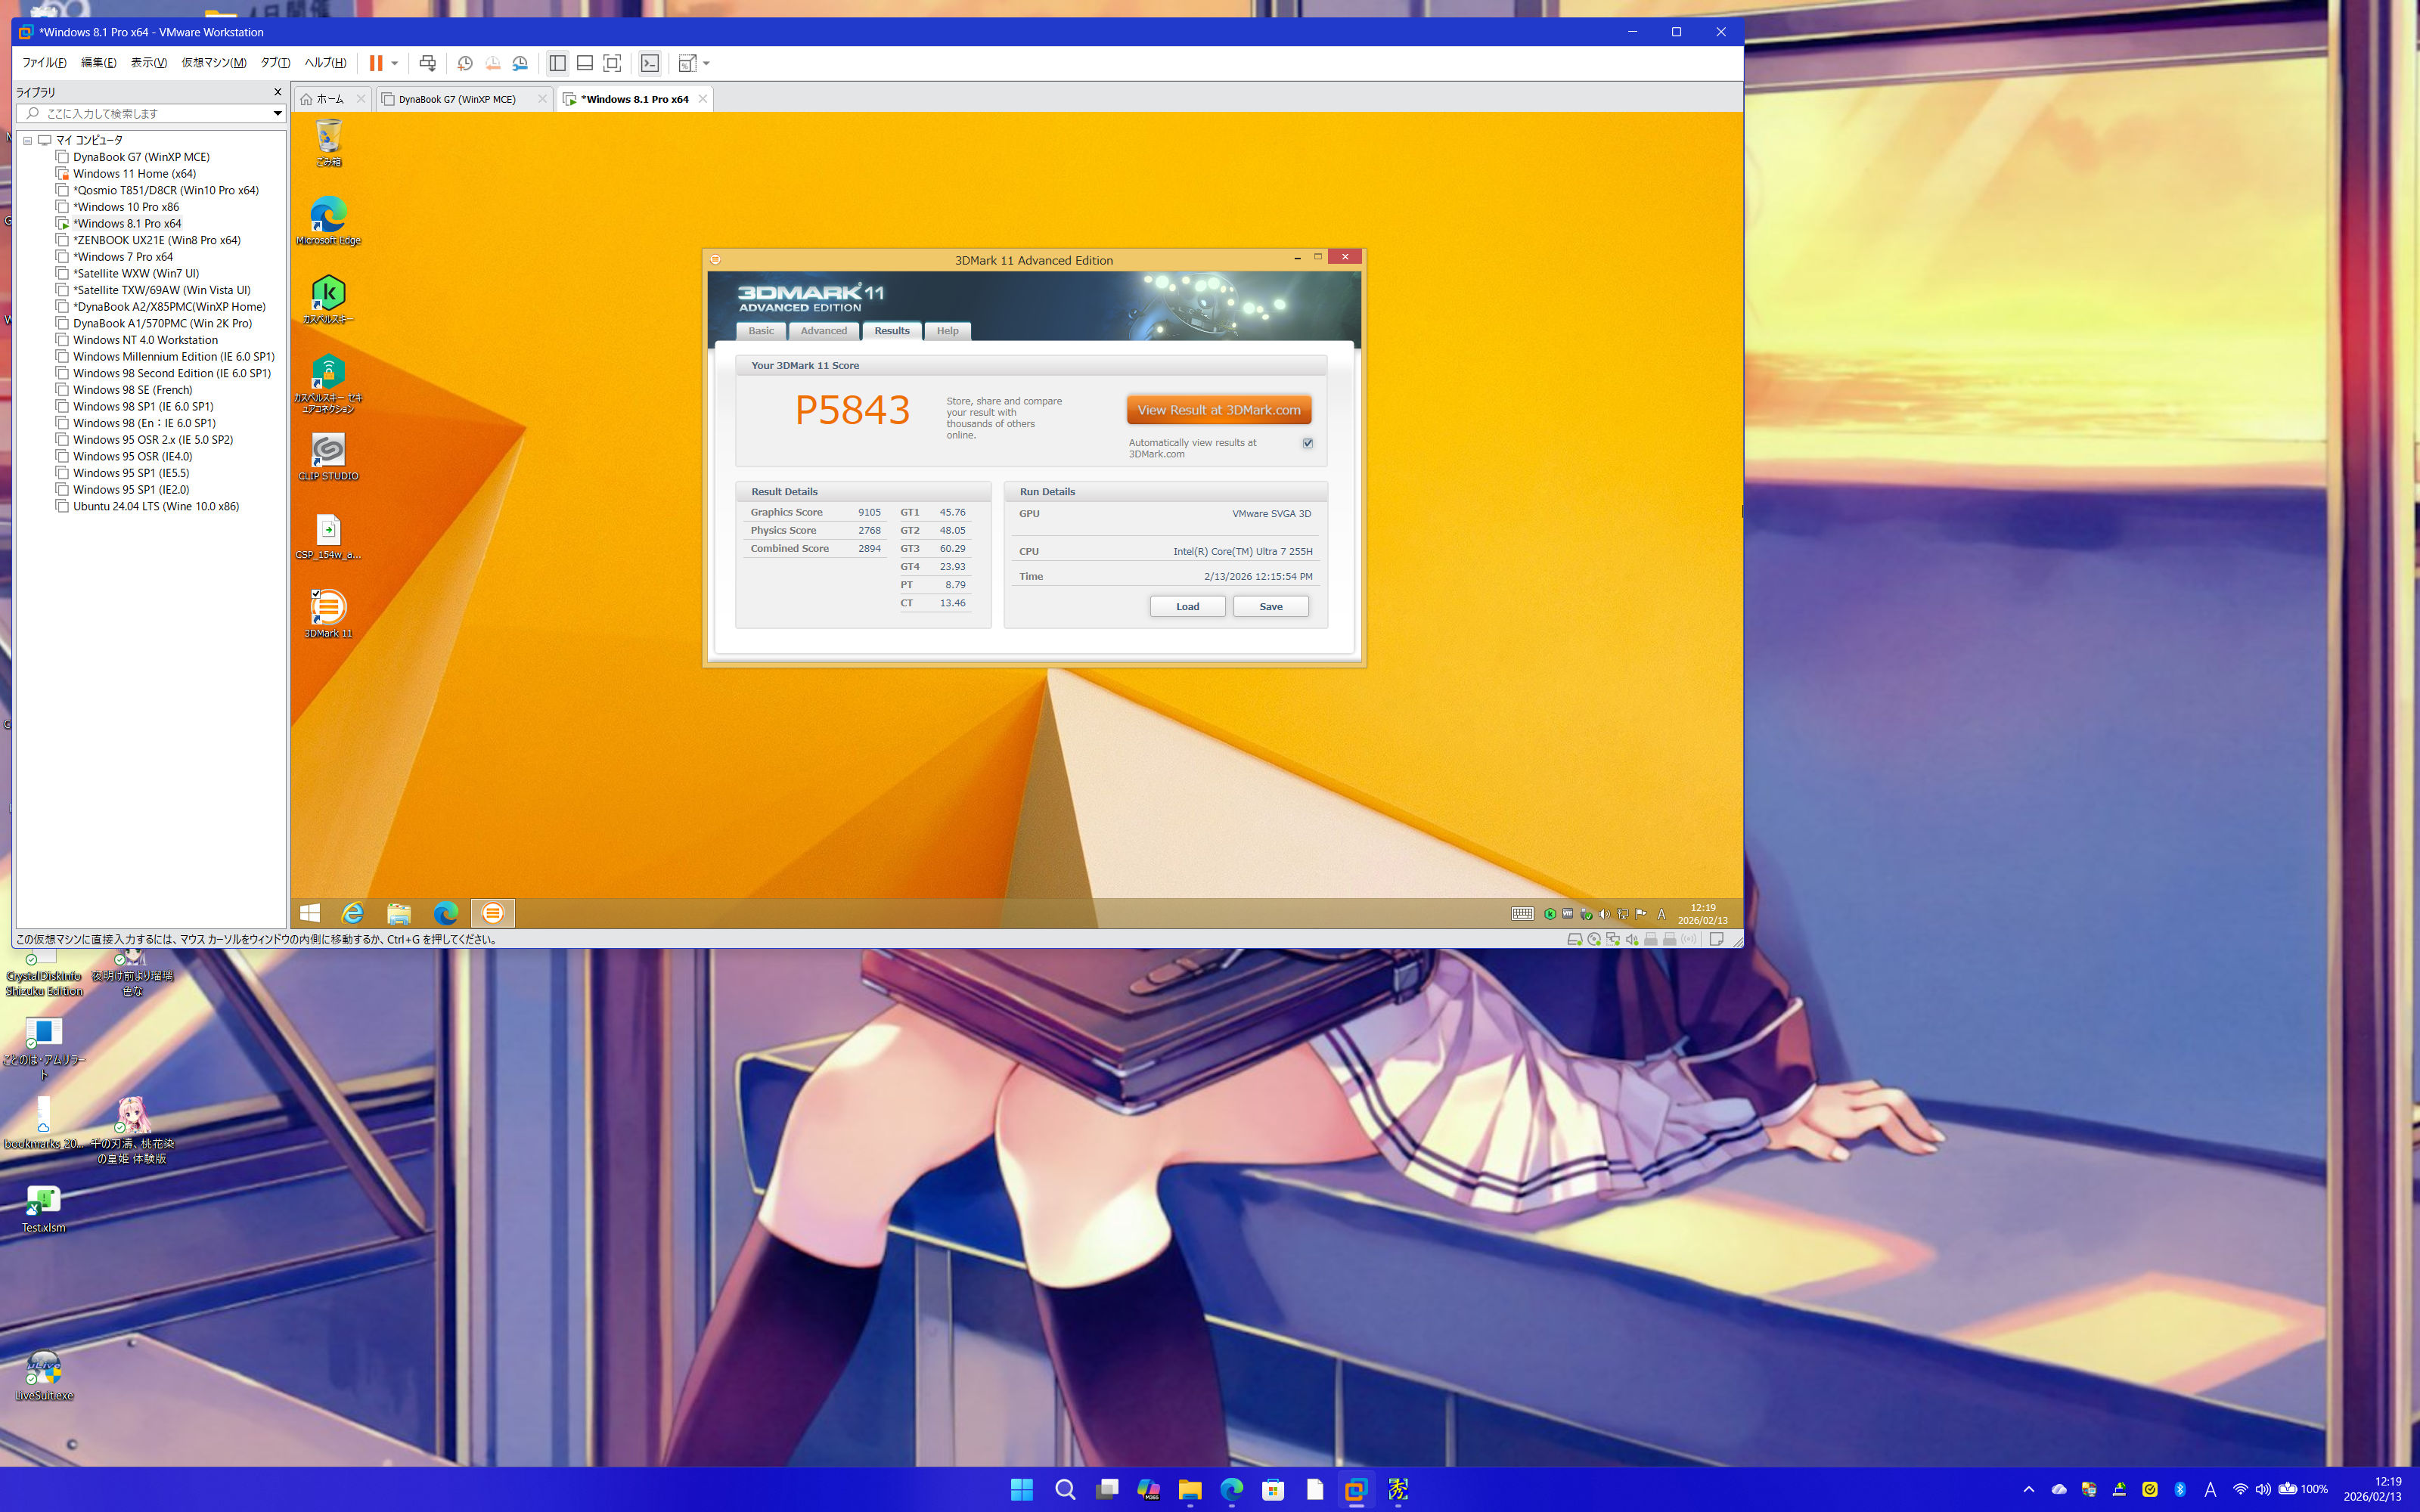Toggle the library sidebar panel icon
This screenshot has height=1512, width=2420.
[557, 63]
